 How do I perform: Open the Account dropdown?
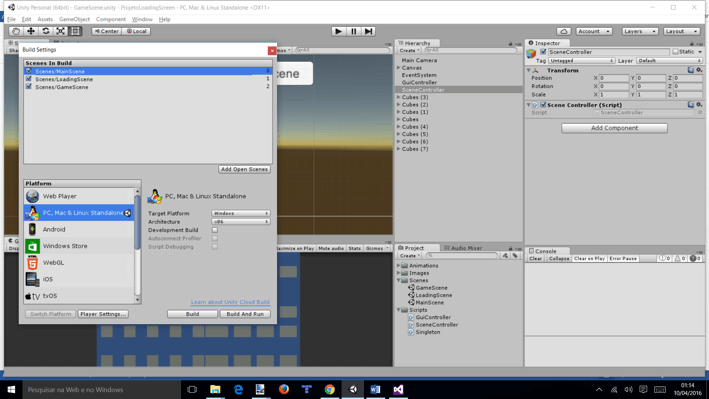[x=594, y=31]
